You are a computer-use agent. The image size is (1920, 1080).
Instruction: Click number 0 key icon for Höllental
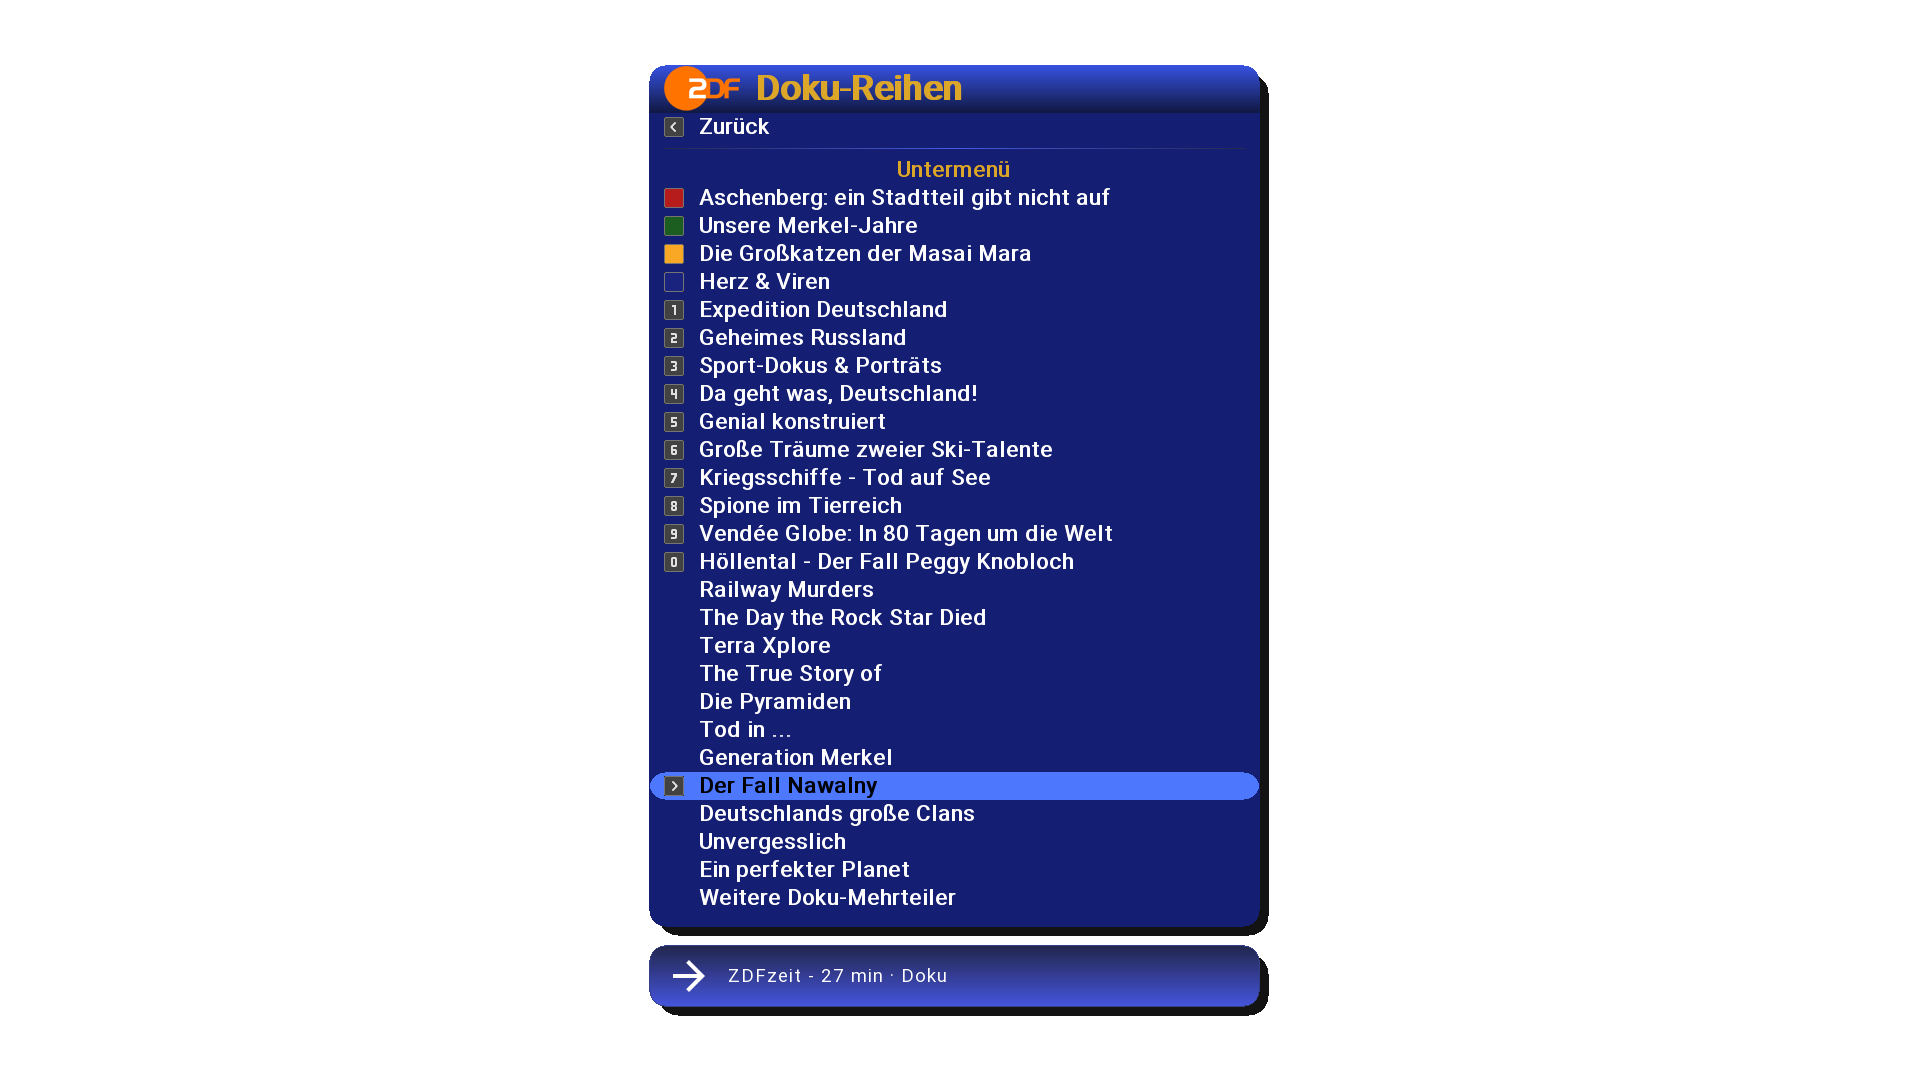[674, 562]
